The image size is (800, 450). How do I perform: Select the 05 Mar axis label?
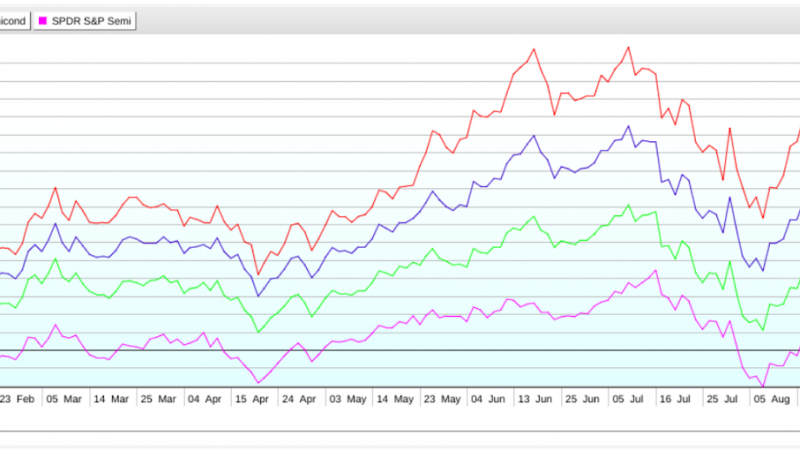tap(64, 399)
